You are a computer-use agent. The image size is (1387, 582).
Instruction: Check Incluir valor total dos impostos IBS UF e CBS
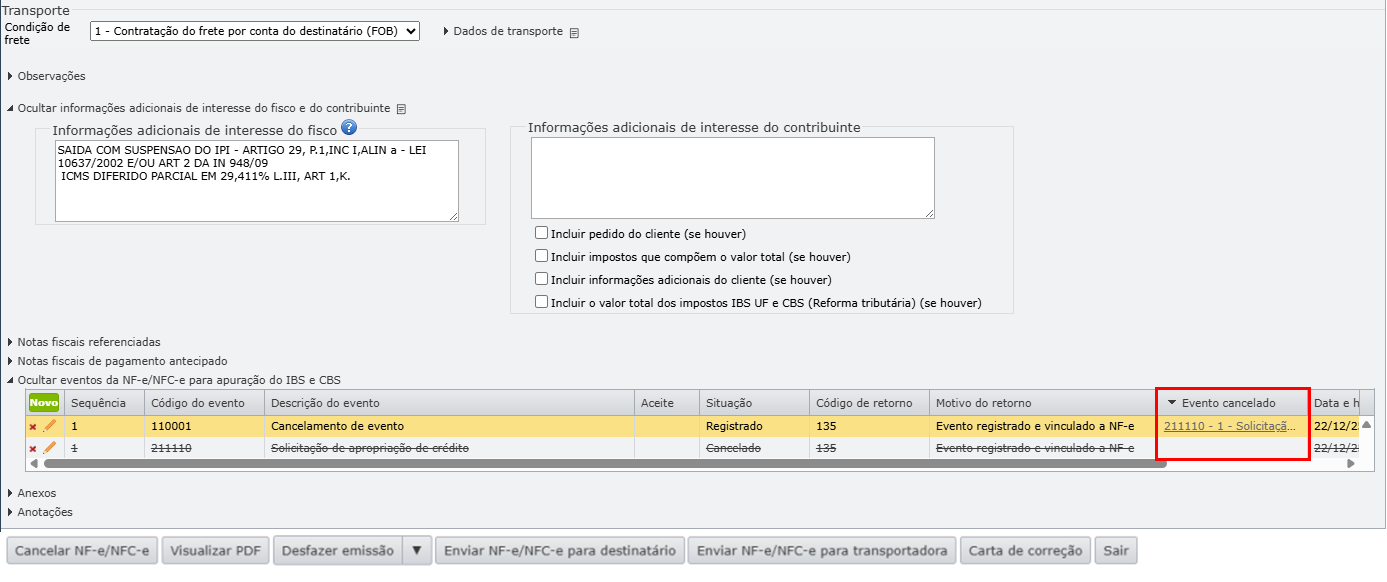pyautogui.click(x=541, y=302)
